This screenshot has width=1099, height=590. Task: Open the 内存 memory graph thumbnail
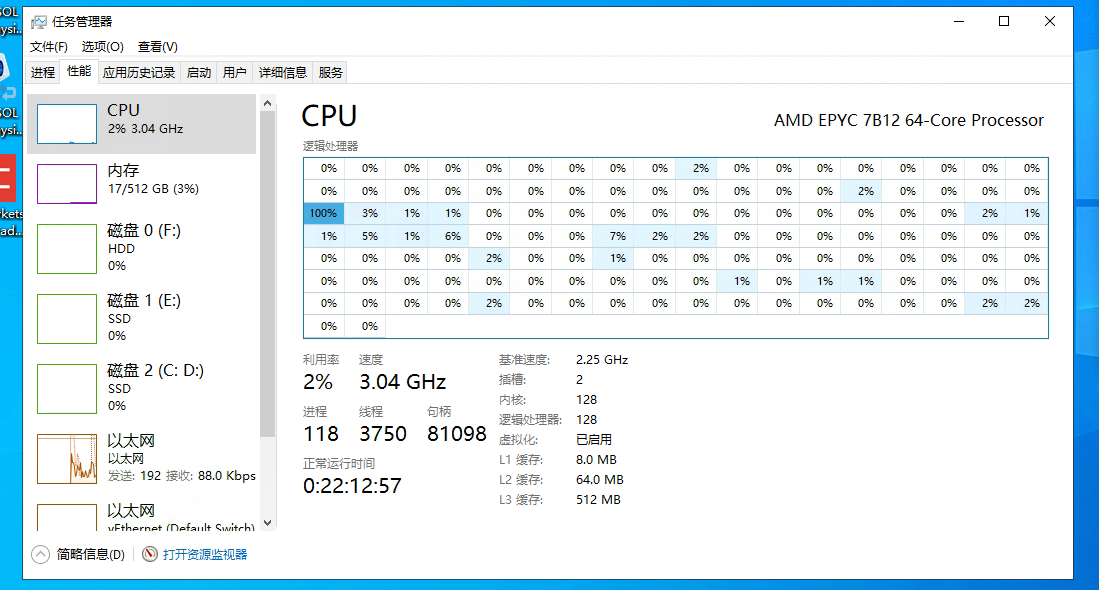67,184
